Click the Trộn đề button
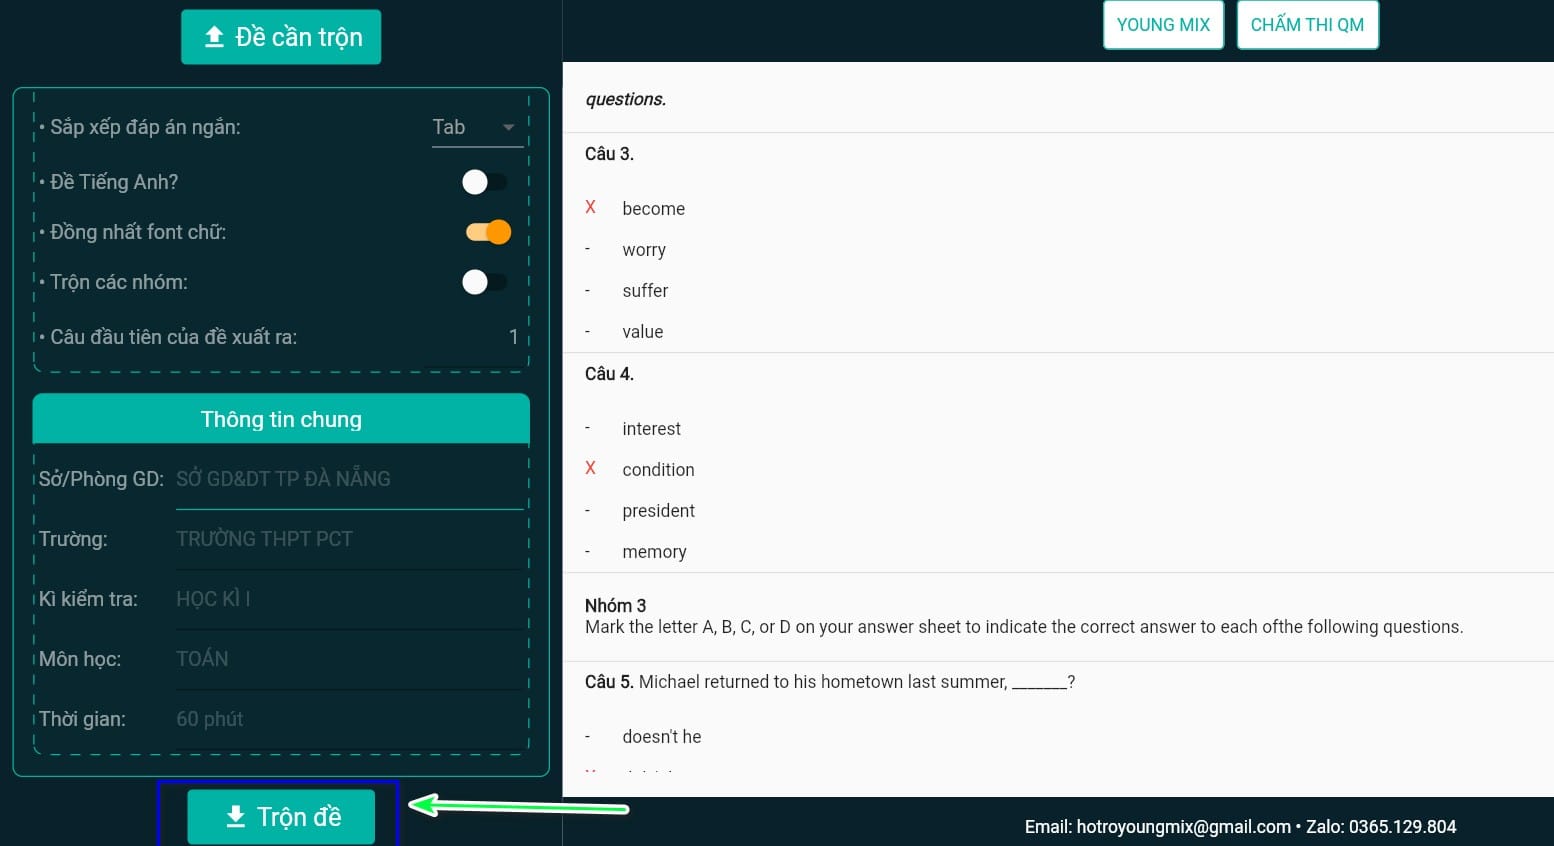Viewport: 1554px width, 846px height. (281, 817)
